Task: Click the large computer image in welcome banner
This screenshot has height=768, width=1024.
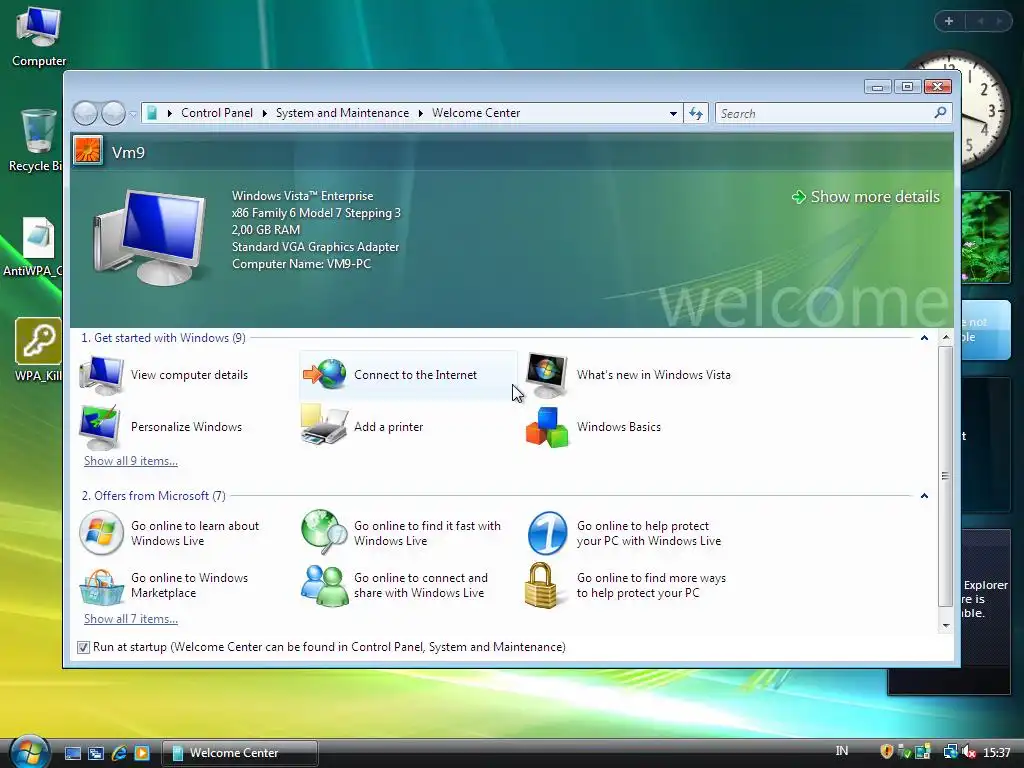Action: click(x=150, y=238)
